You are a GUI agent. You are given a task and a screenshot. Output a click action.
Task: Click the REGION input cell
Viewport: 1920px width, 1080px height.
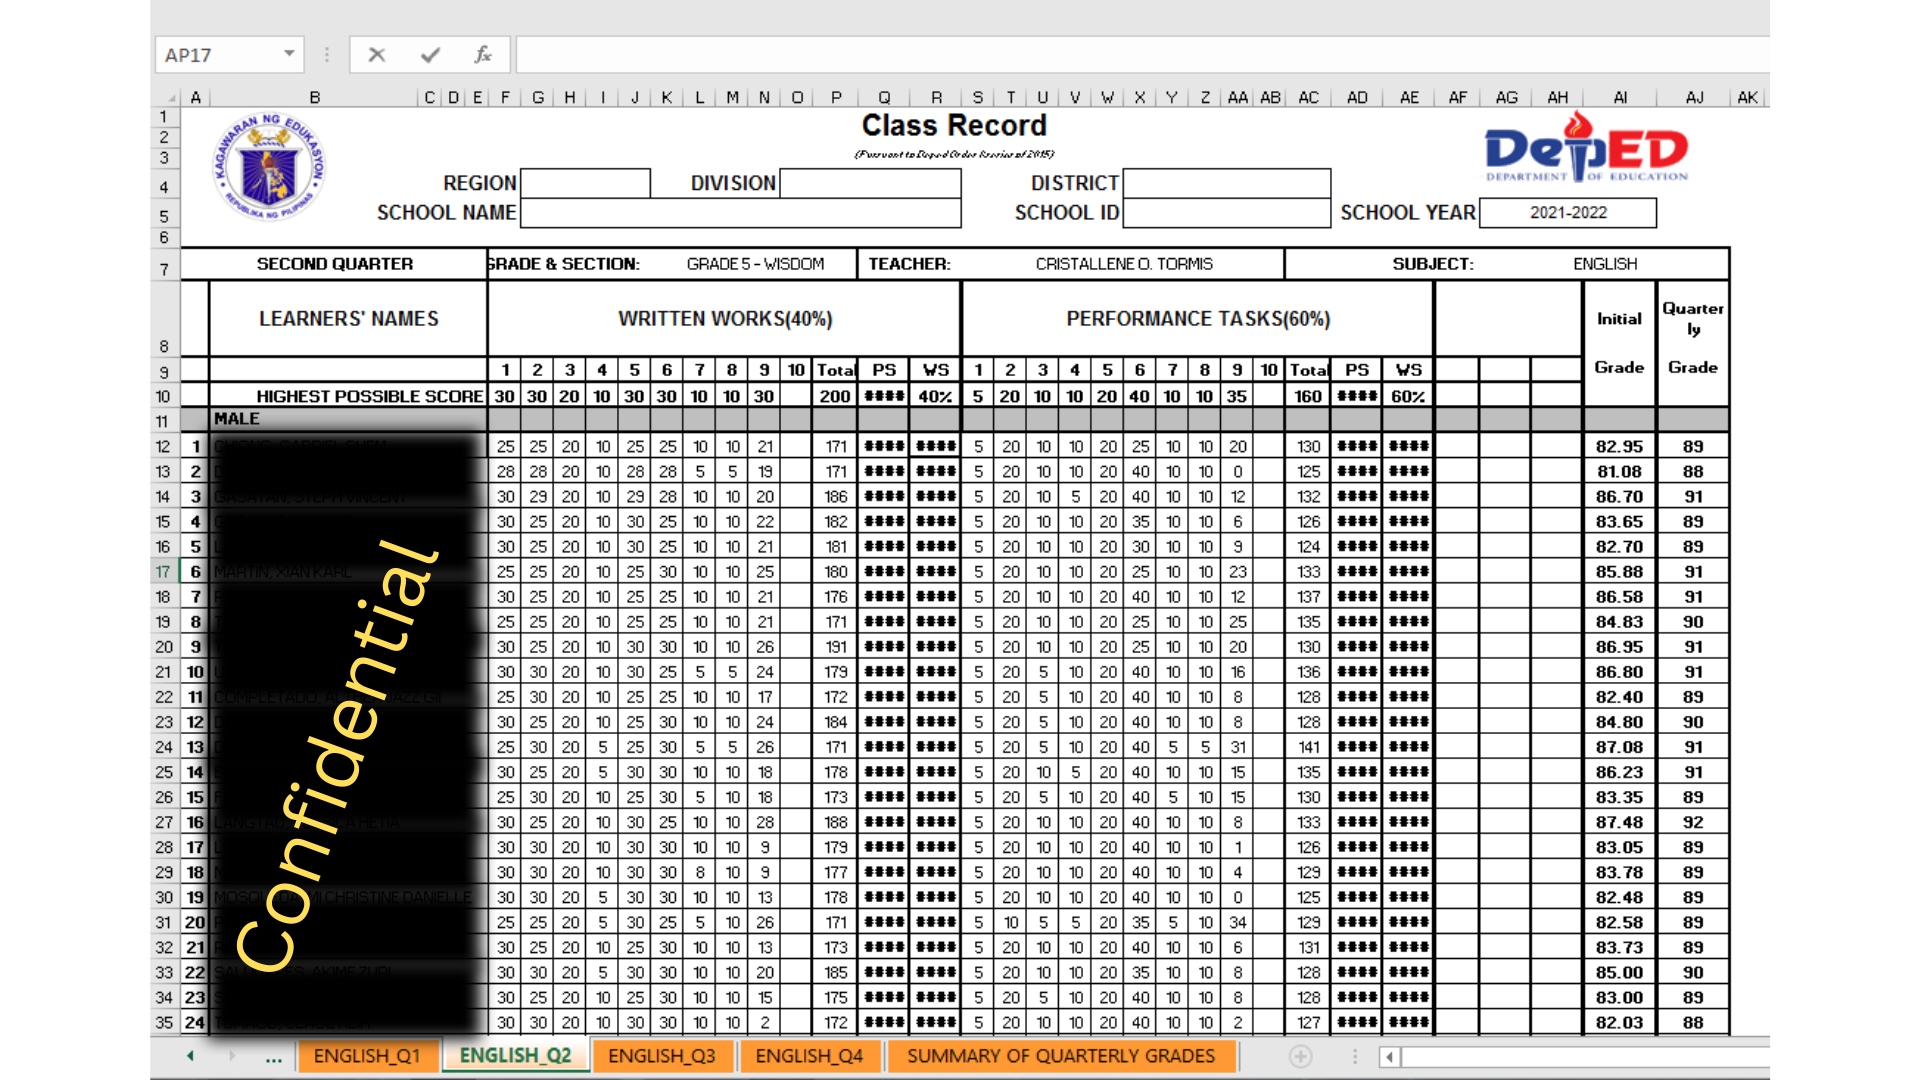pos(585,183)
